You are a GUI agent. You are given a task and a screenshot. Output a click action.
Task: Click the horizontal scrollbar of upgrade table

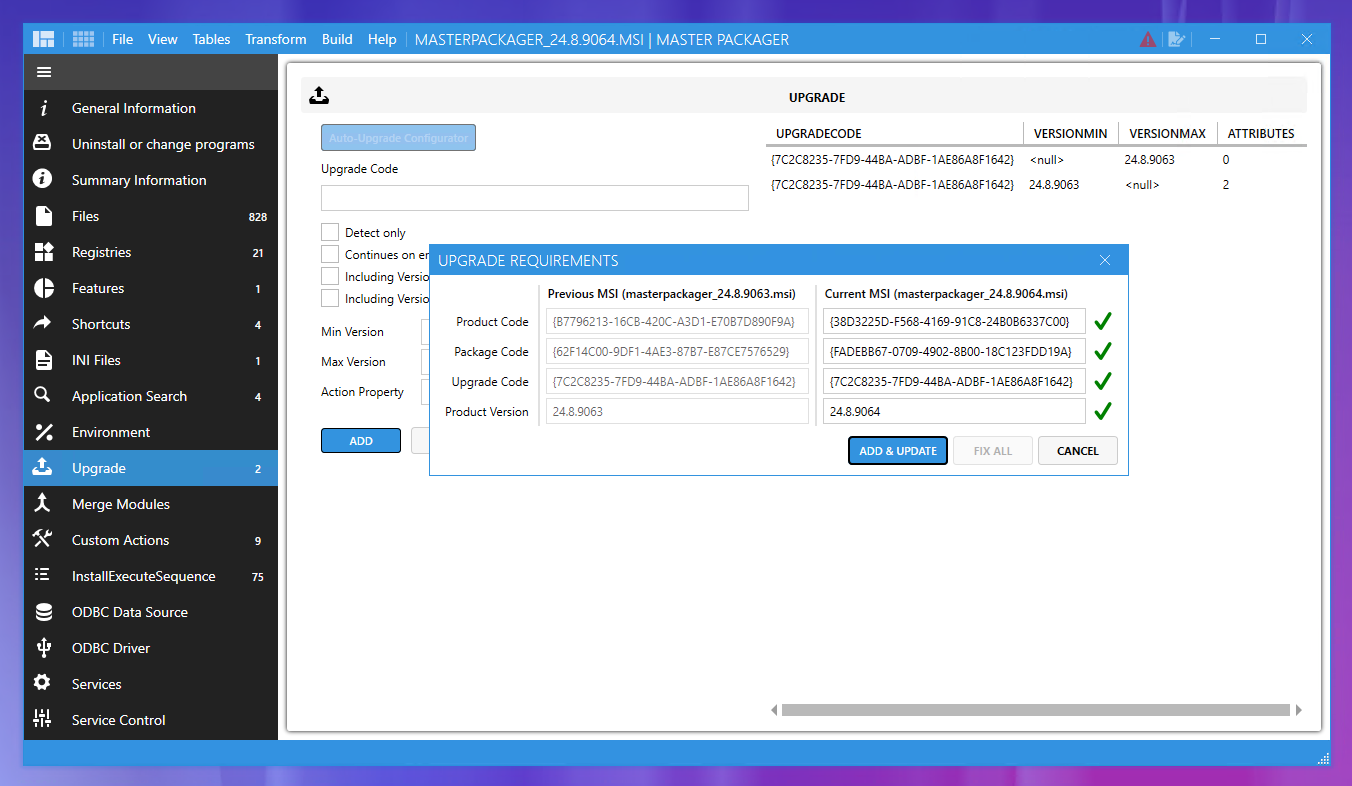[1036, 710]
